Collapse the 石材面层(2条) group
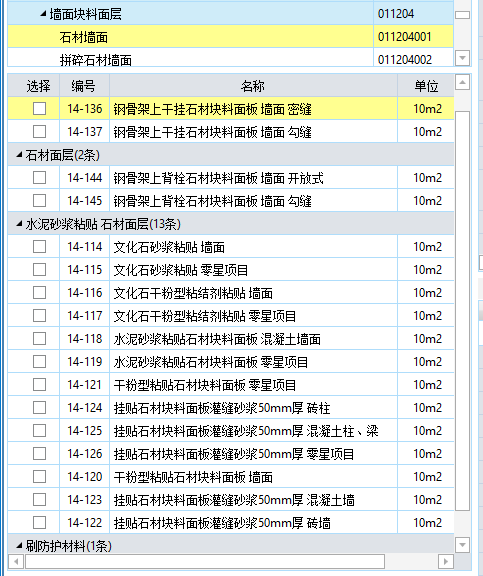The image size is (483, 576). [x=19, y=155]
